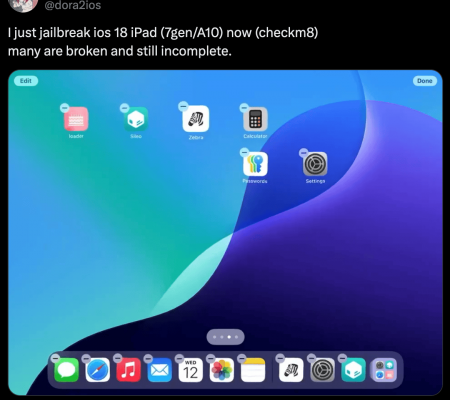This screenshot has height=400, width=450.
Task: Tap the minus badge on dock Messages
Action: pyautogui.click(x=55, y=358)
